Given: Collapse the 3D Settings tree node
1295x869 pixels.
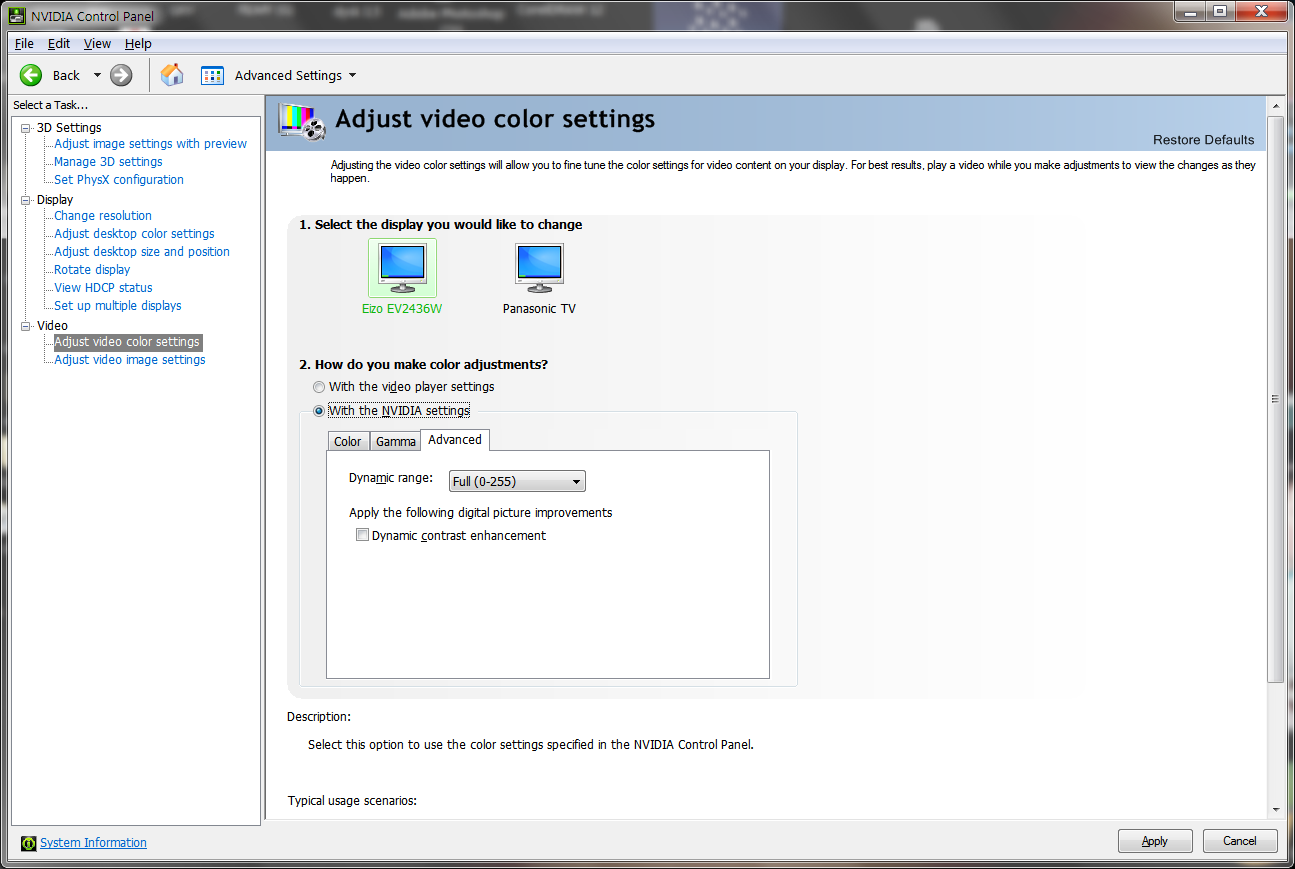Looking at the screenshot, I should (x=26, y=128).
